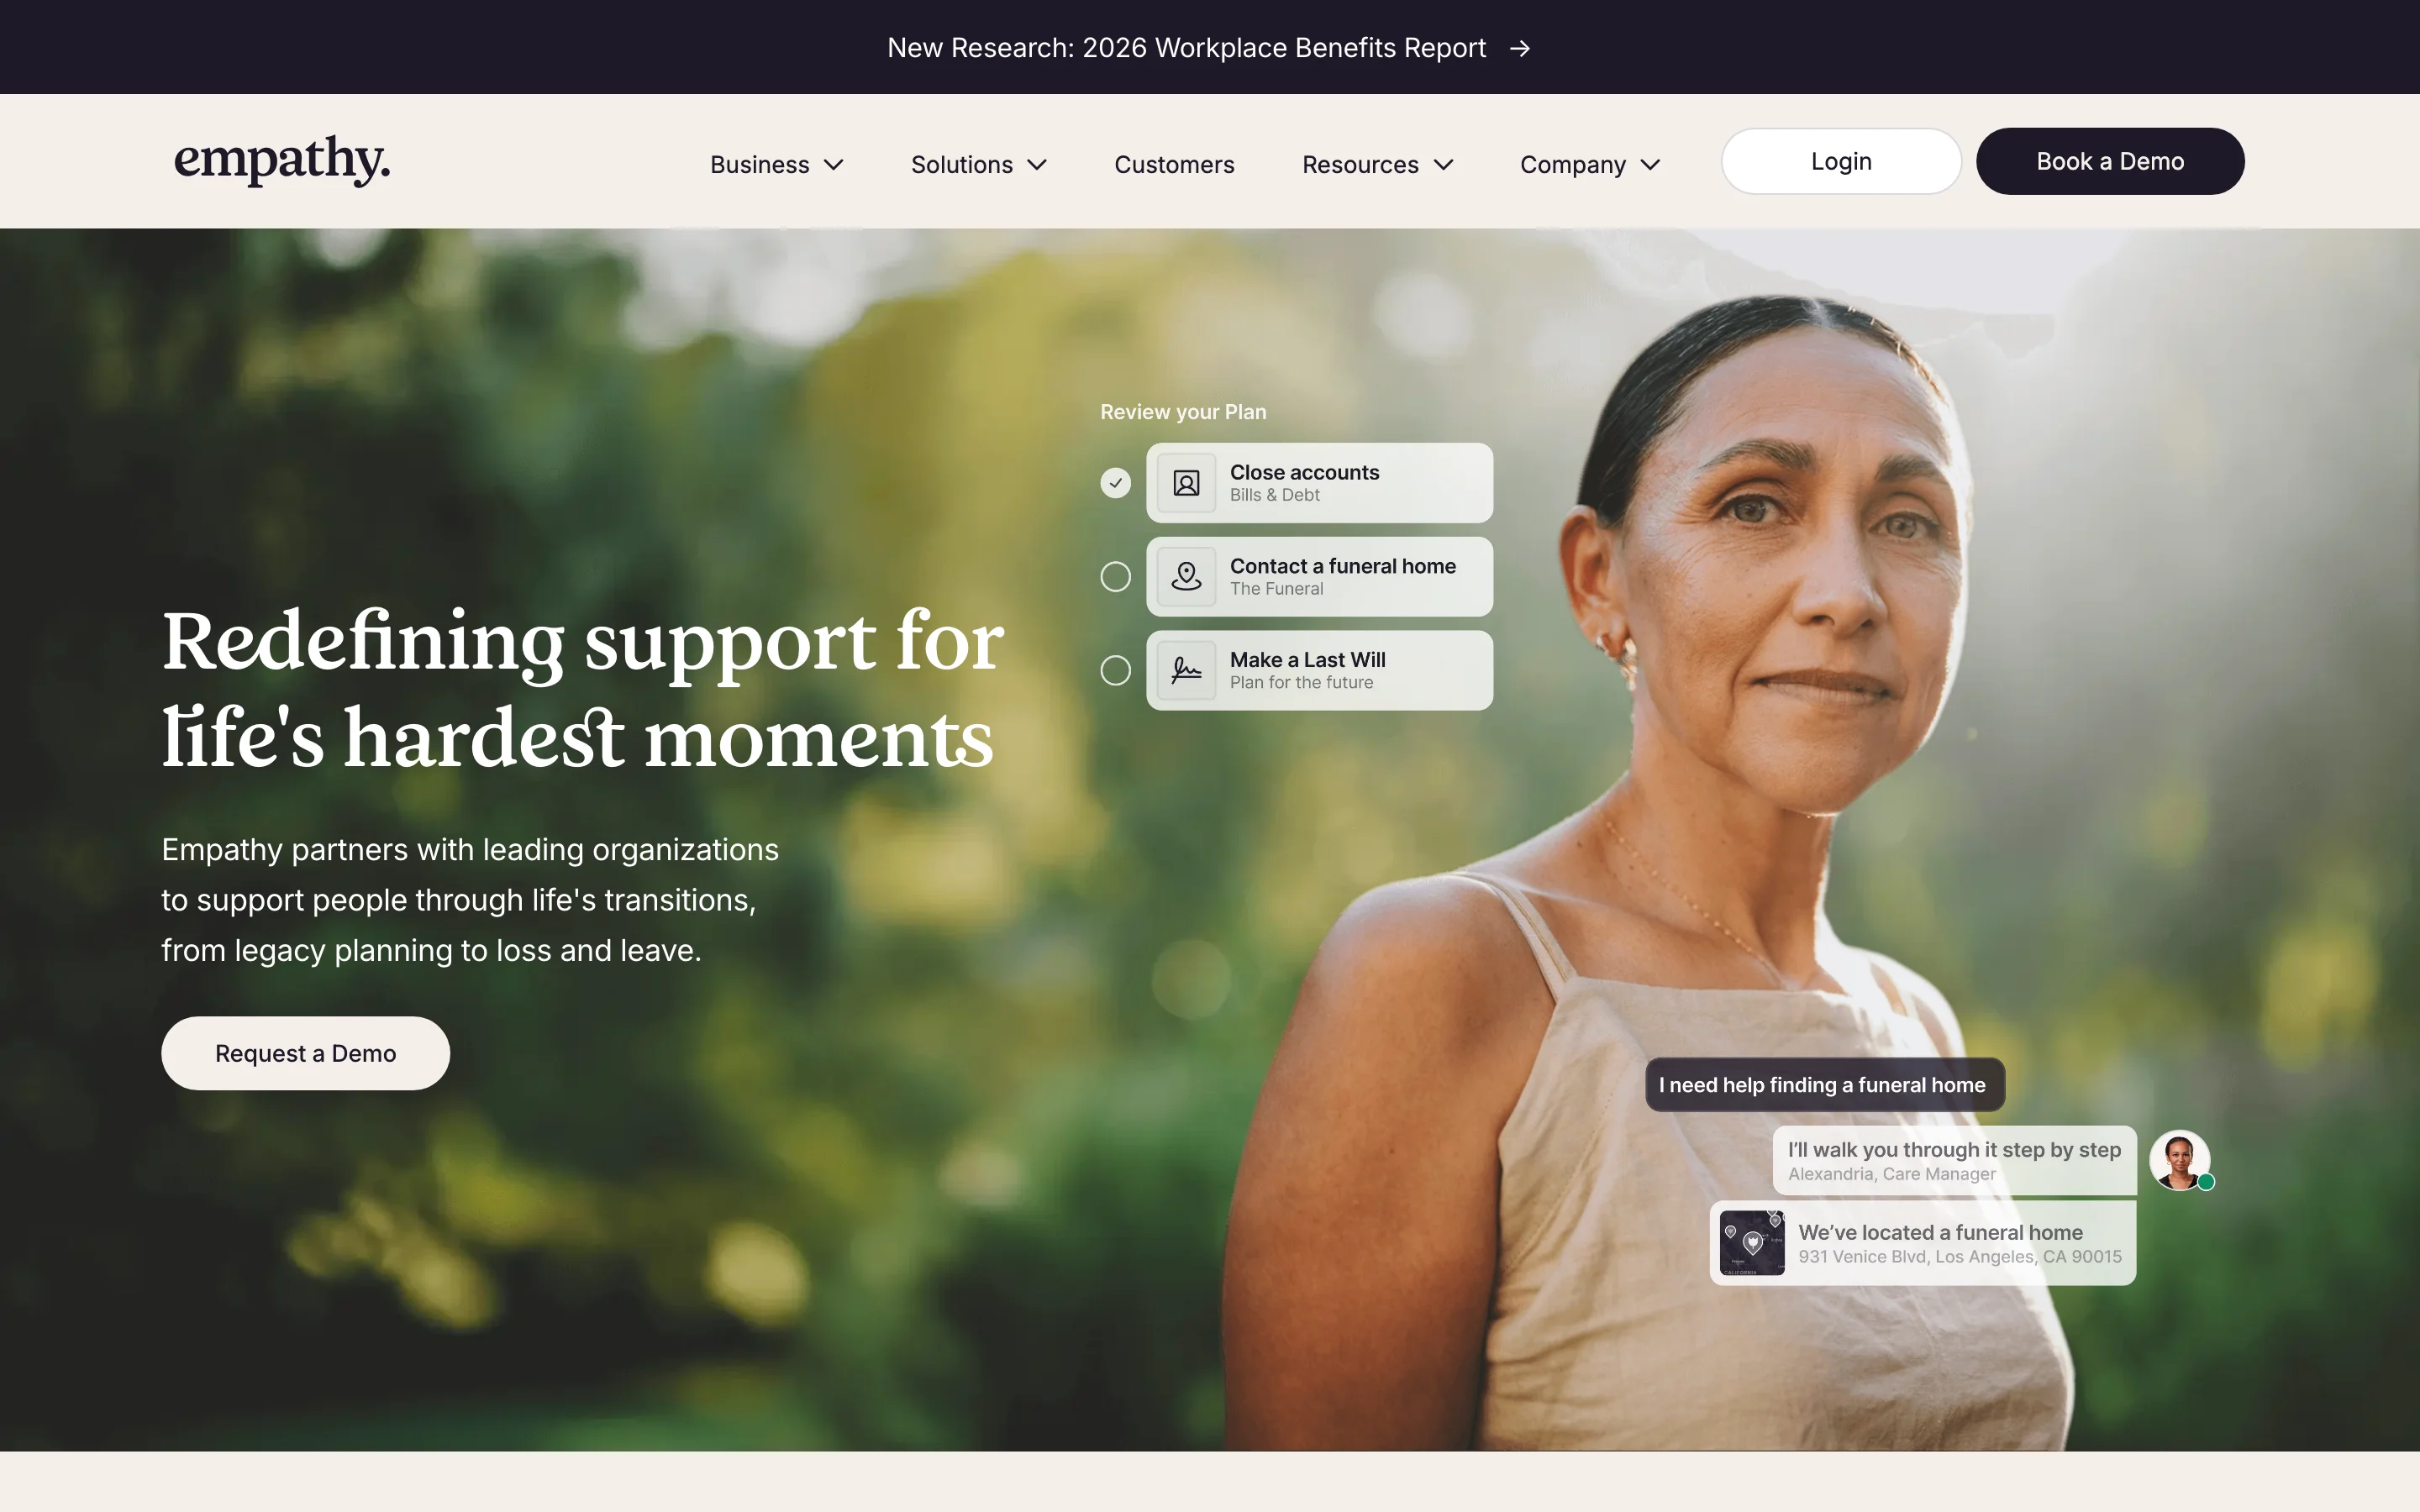Viewport: 2420px width, 1512px height.
Task: Select the Contact a funeral home radio circle
Action: coord(1115,577)
